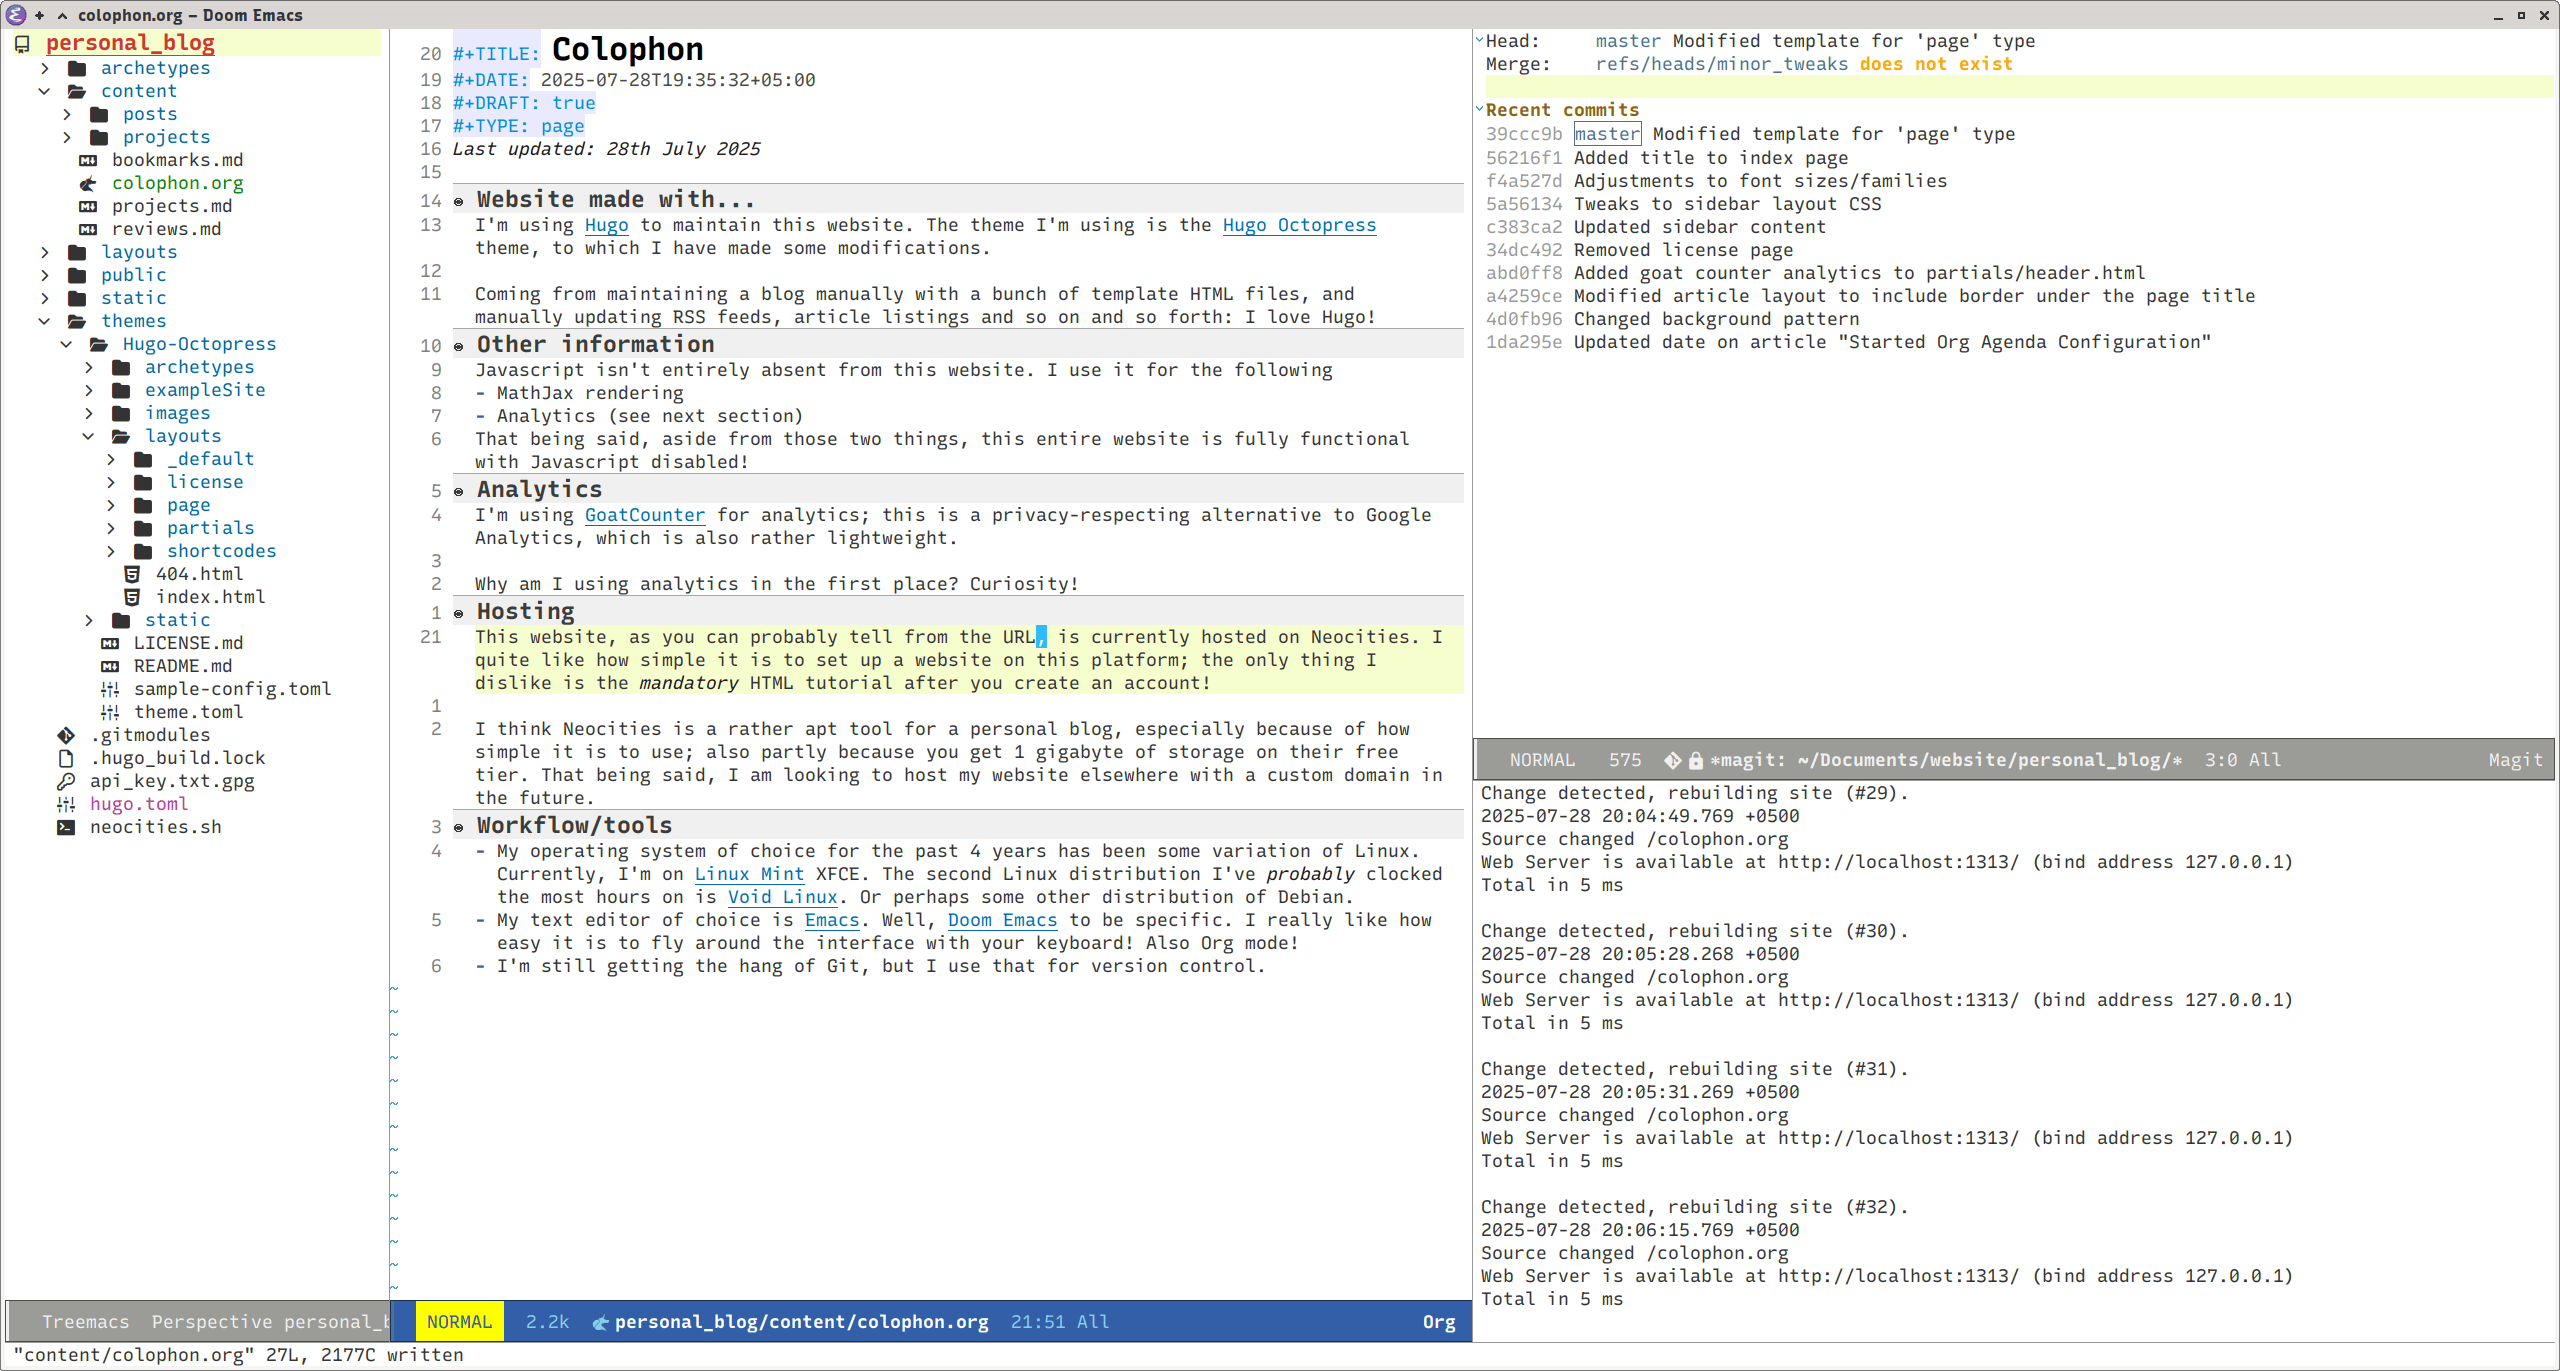Fold the 'Other information' heading bullet
2560x1371 pixels.
click(459, 347)
